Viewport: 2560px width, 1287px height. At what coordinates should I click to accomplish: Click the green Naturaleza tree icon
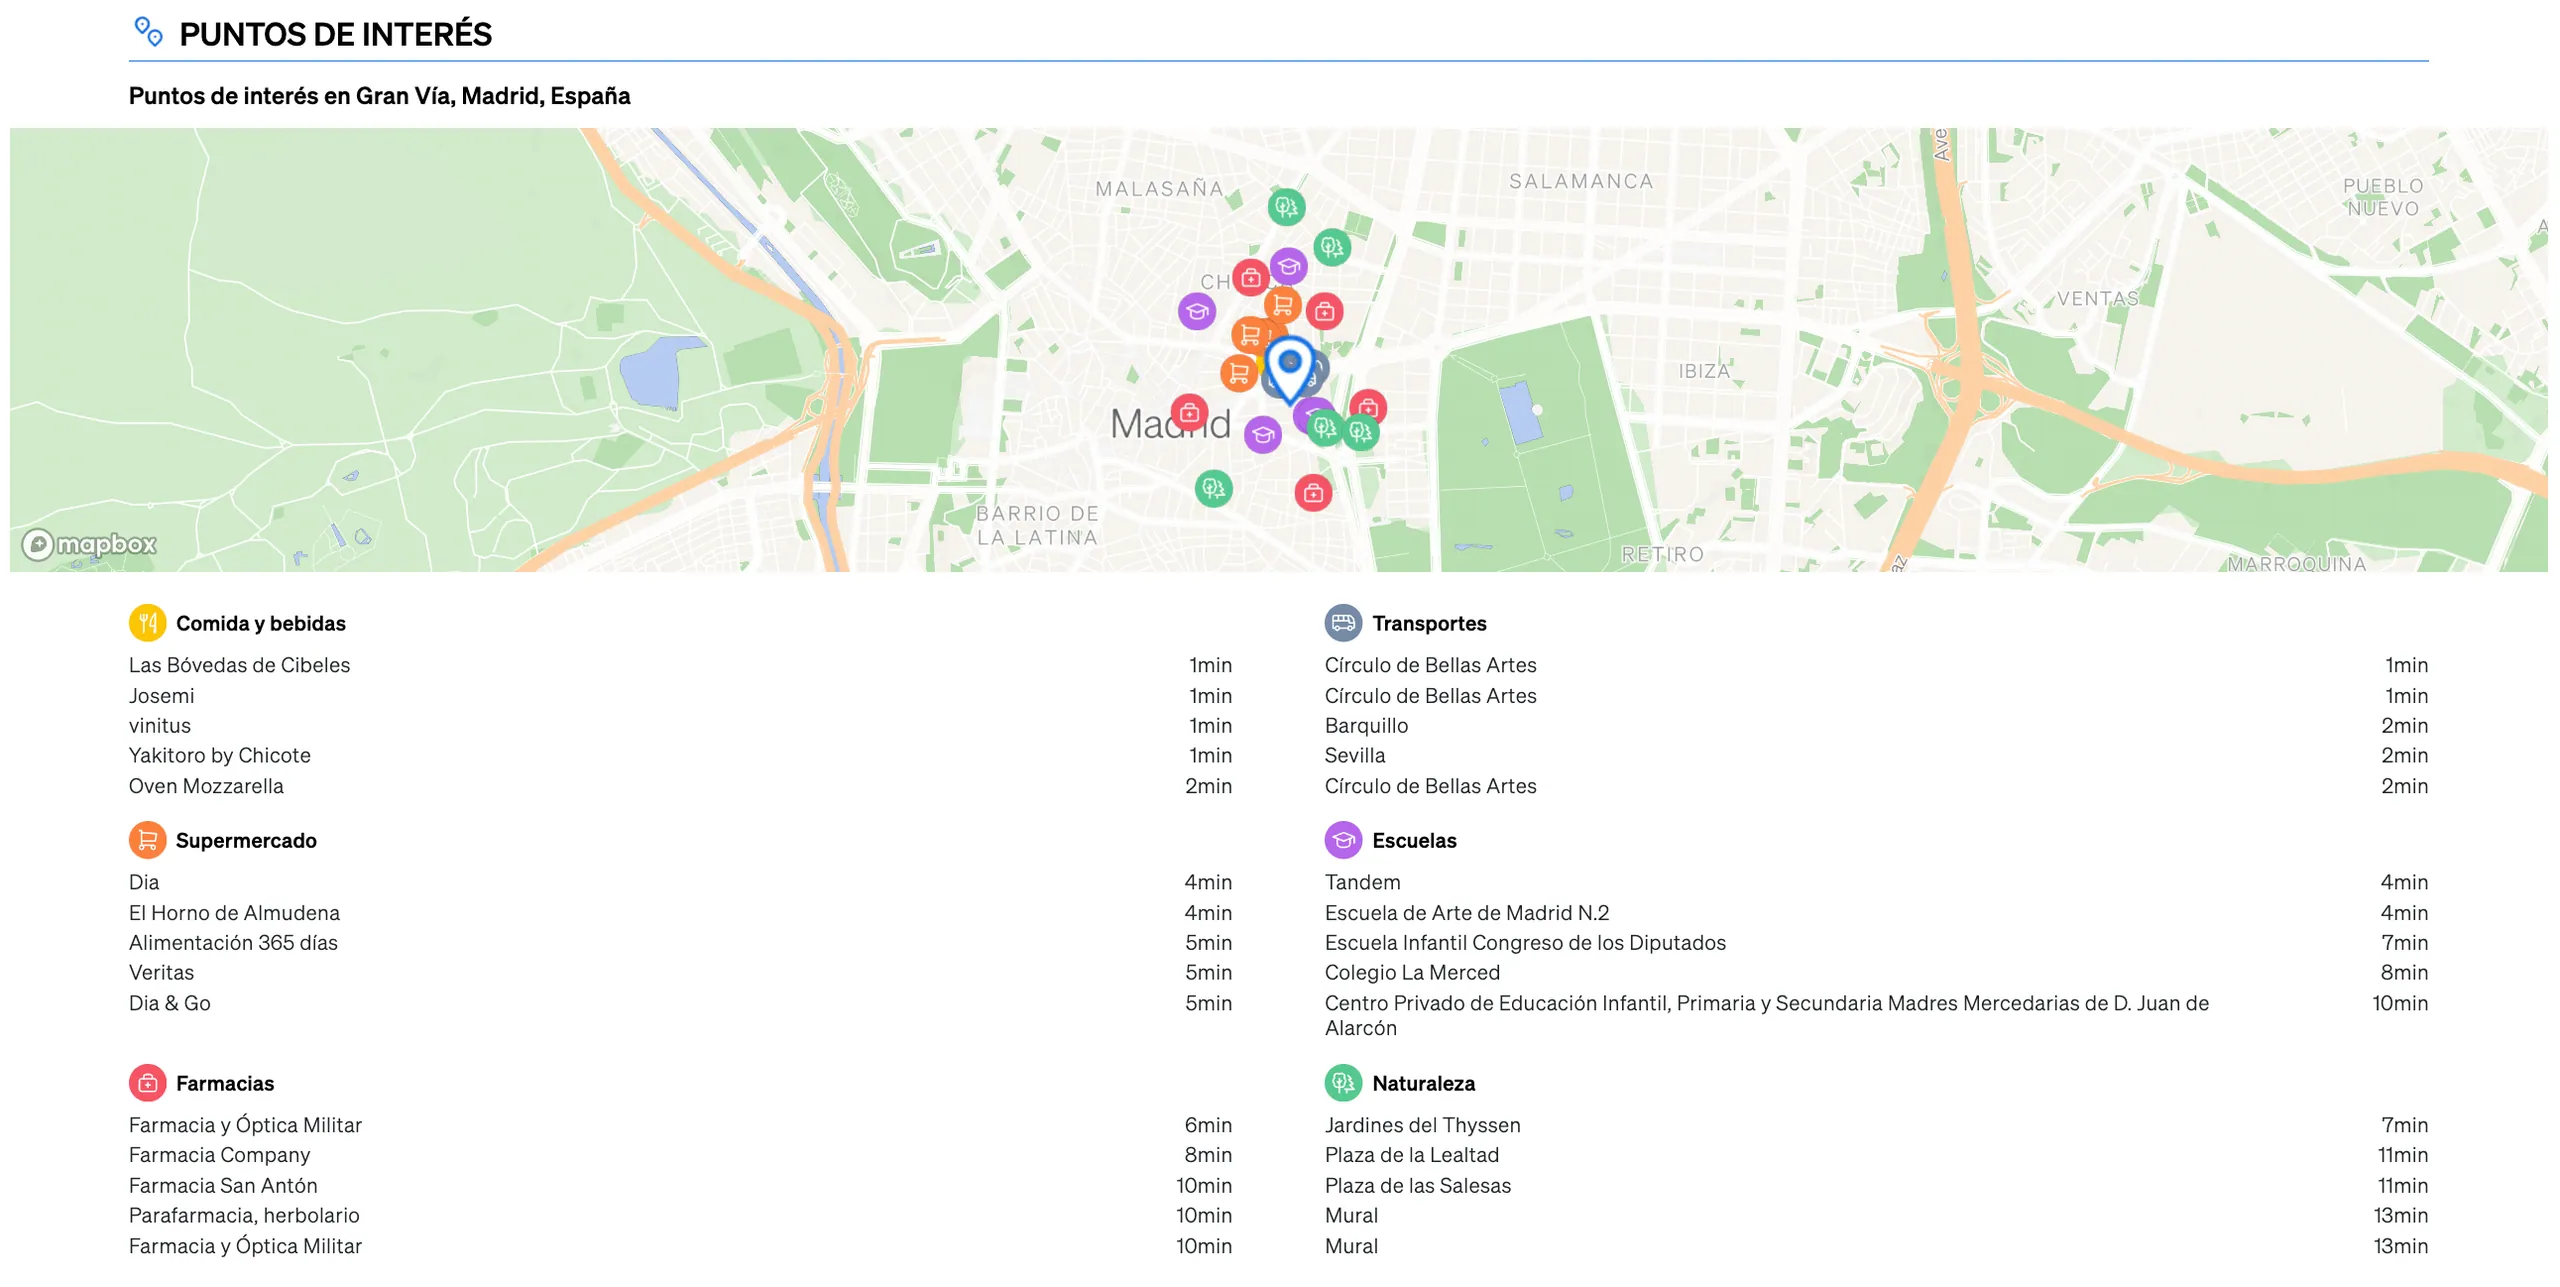click(x=1343, y=1083)
